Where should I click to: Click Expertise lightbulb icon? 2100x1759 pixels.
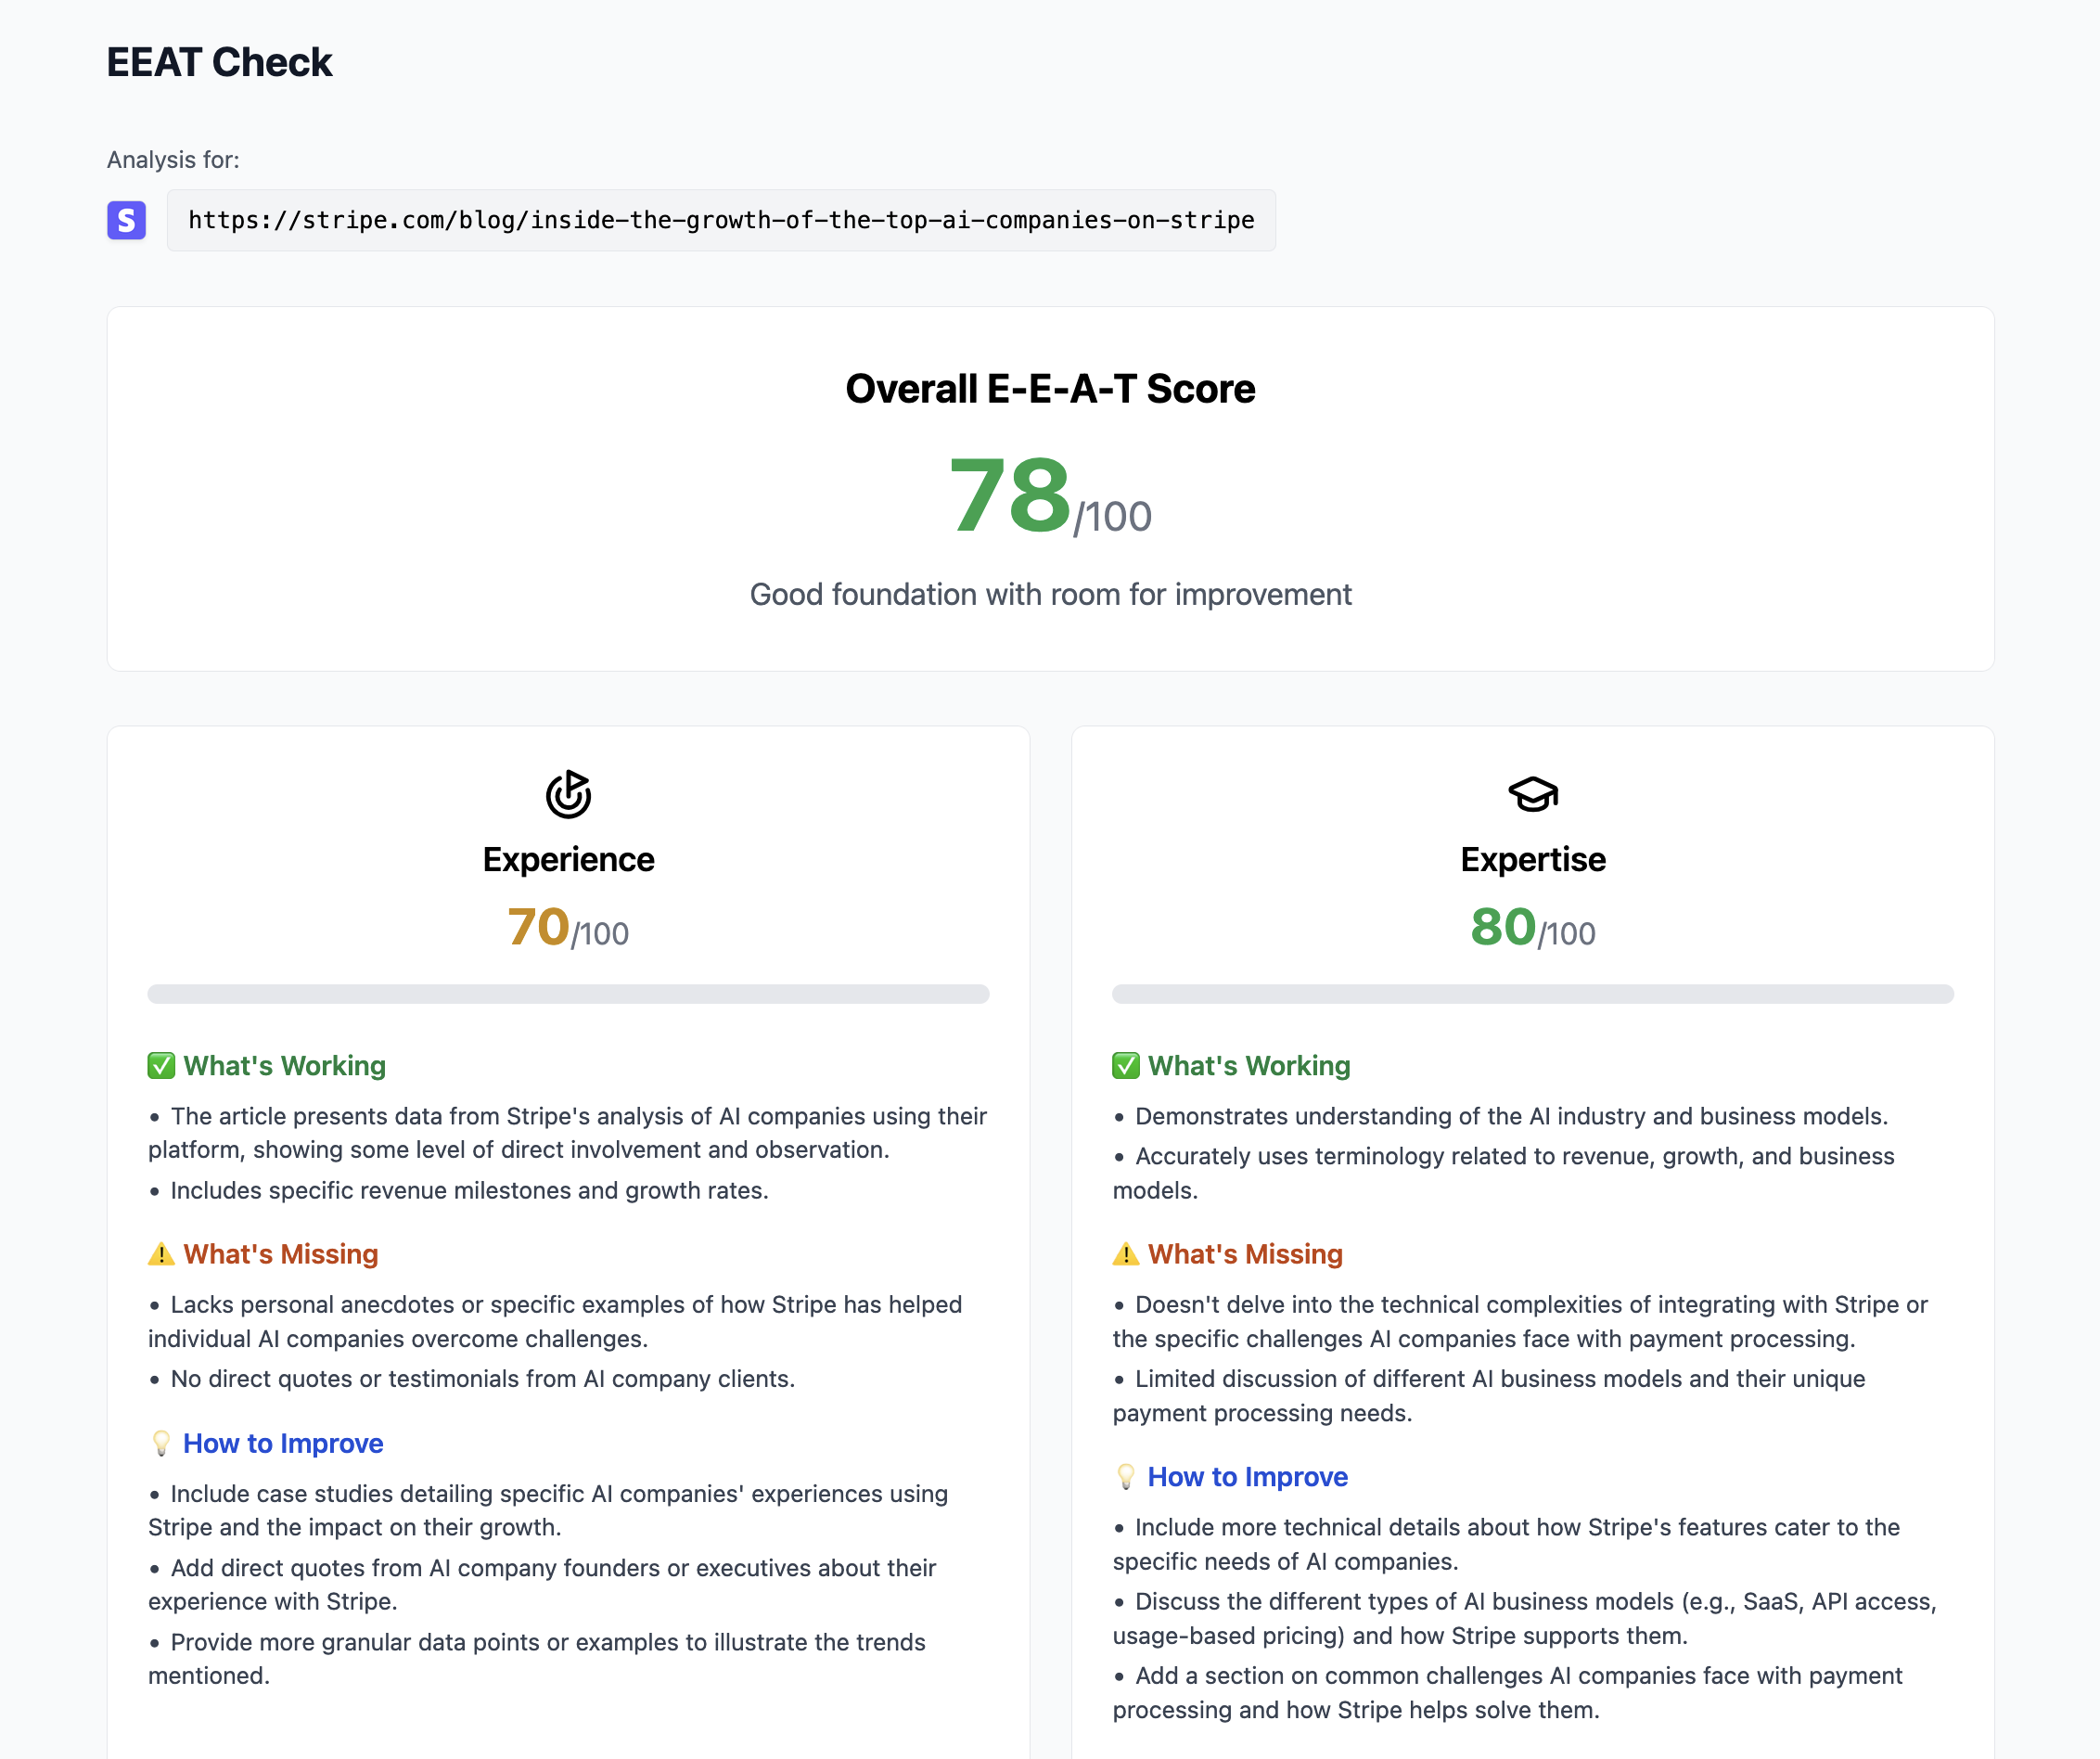[x=1126, y=1477]
